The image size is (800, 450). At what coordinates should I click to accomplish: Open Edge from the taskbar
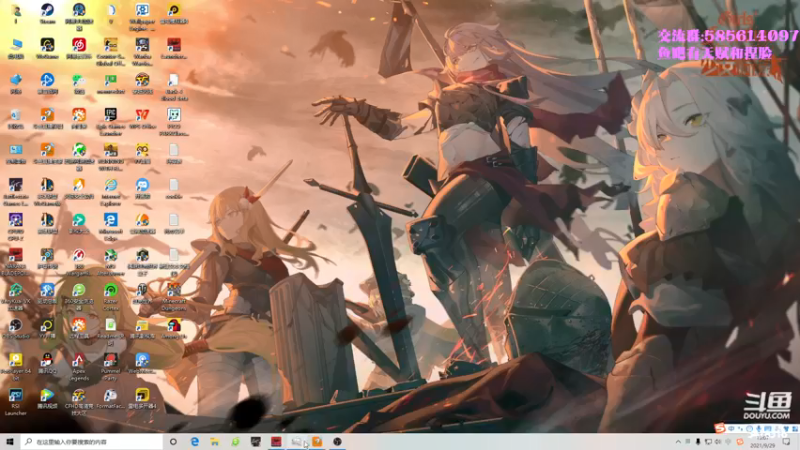coord(194,442)
